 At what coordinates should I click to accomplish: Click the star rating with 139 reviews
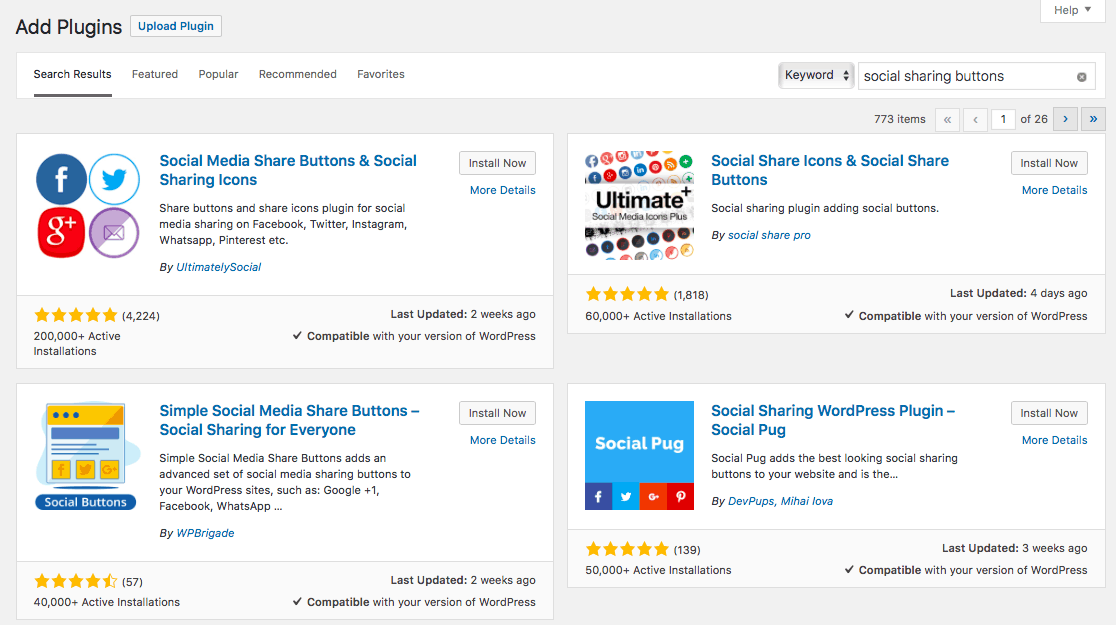(627, 549)
